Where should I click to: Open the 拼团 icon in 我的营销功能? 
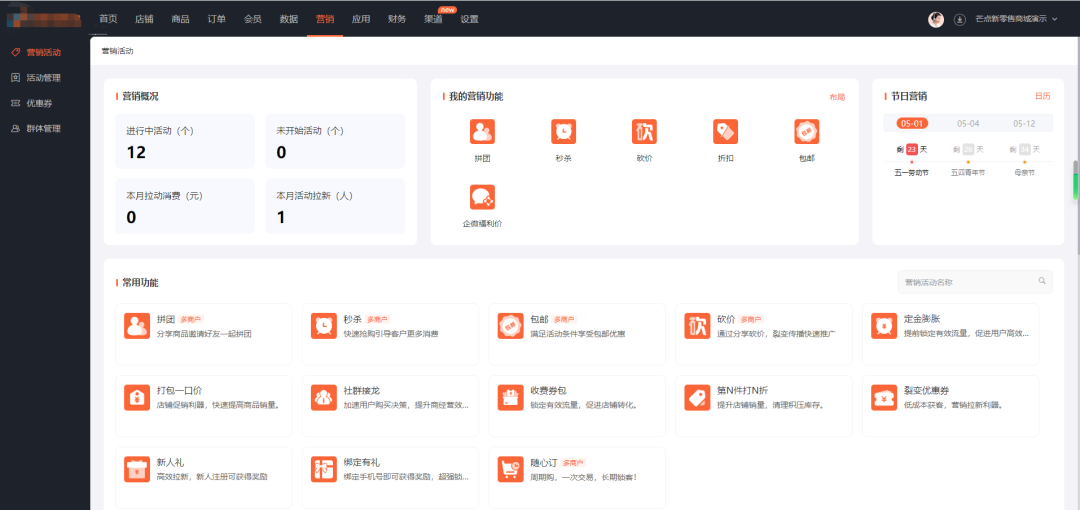(x=482, y=131)
